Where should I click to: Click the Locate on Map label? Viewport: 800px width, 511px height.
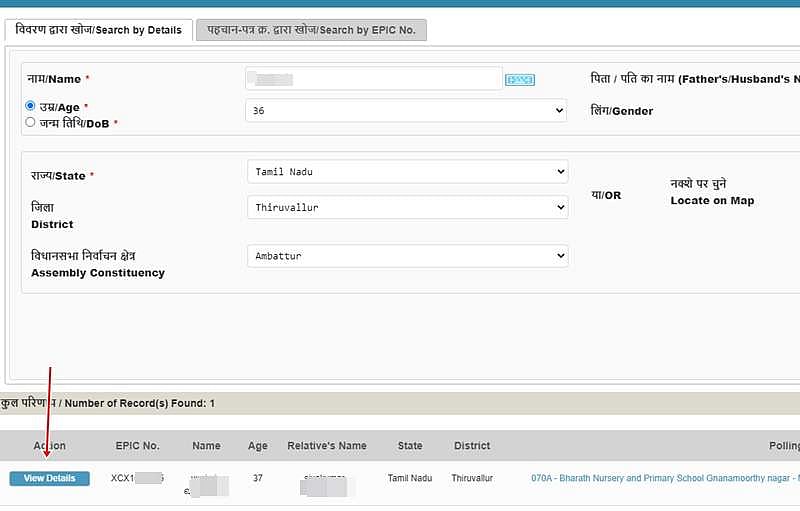click(x=711, y=201)
